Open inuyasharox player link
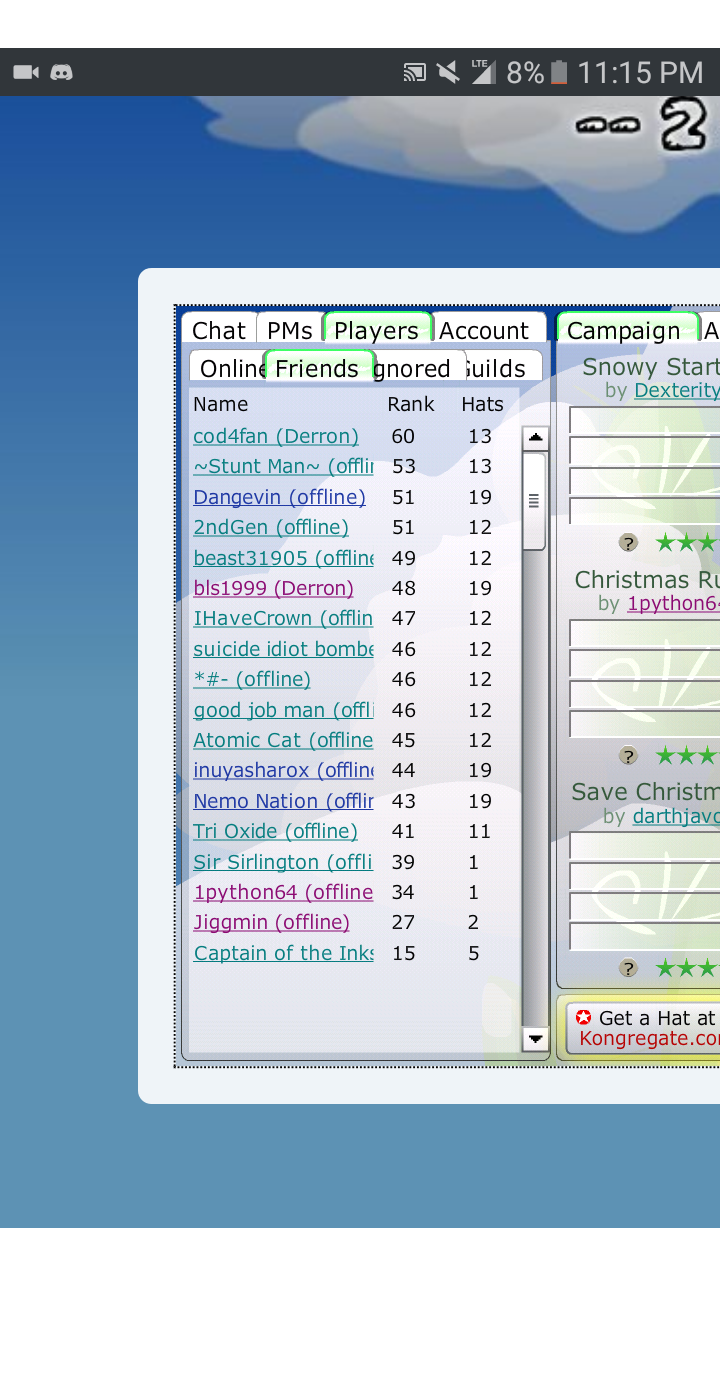This screenshot has width=720, height=1376. click(283, 770)
